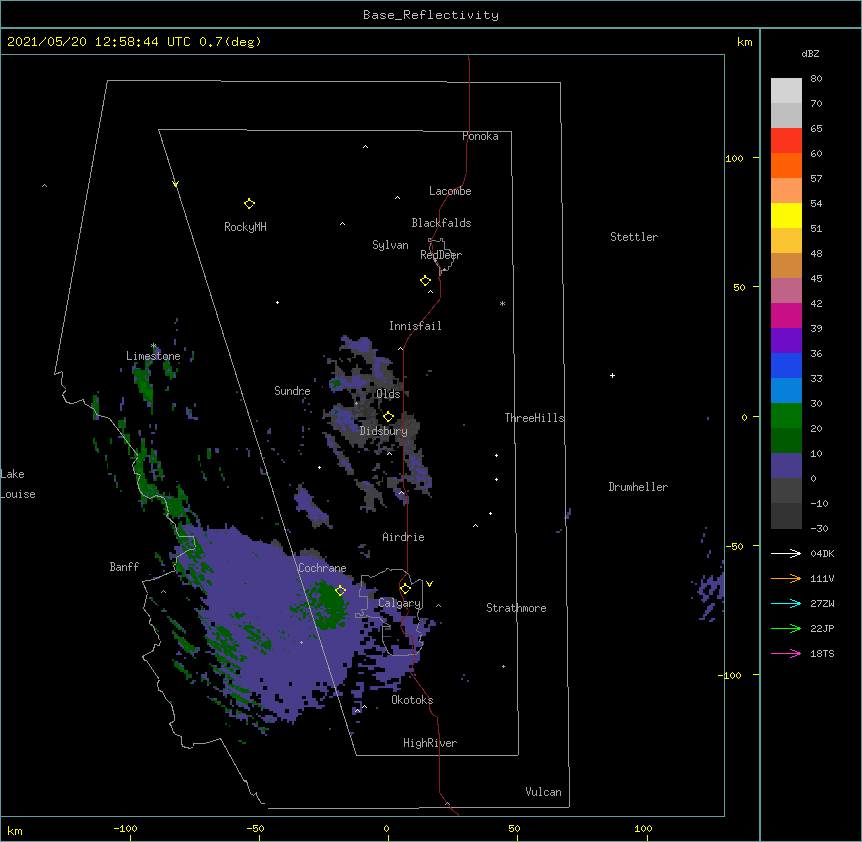Screen dimensions: 862x842
Task: Click the -100 tick on the bottom axis
Action: [x=125, y=828]
